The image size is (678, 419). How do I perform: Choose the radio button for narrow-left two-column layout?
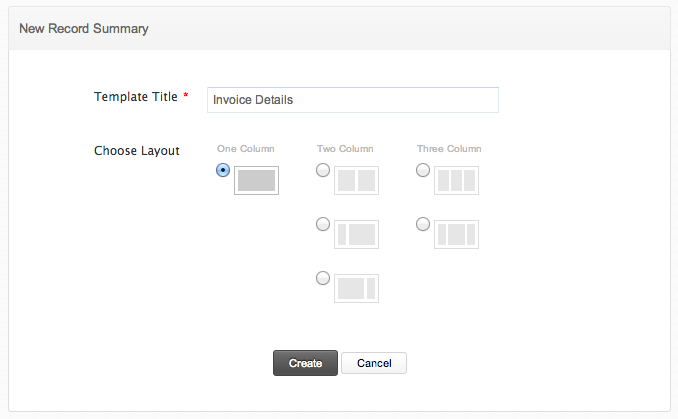[322, 224]
